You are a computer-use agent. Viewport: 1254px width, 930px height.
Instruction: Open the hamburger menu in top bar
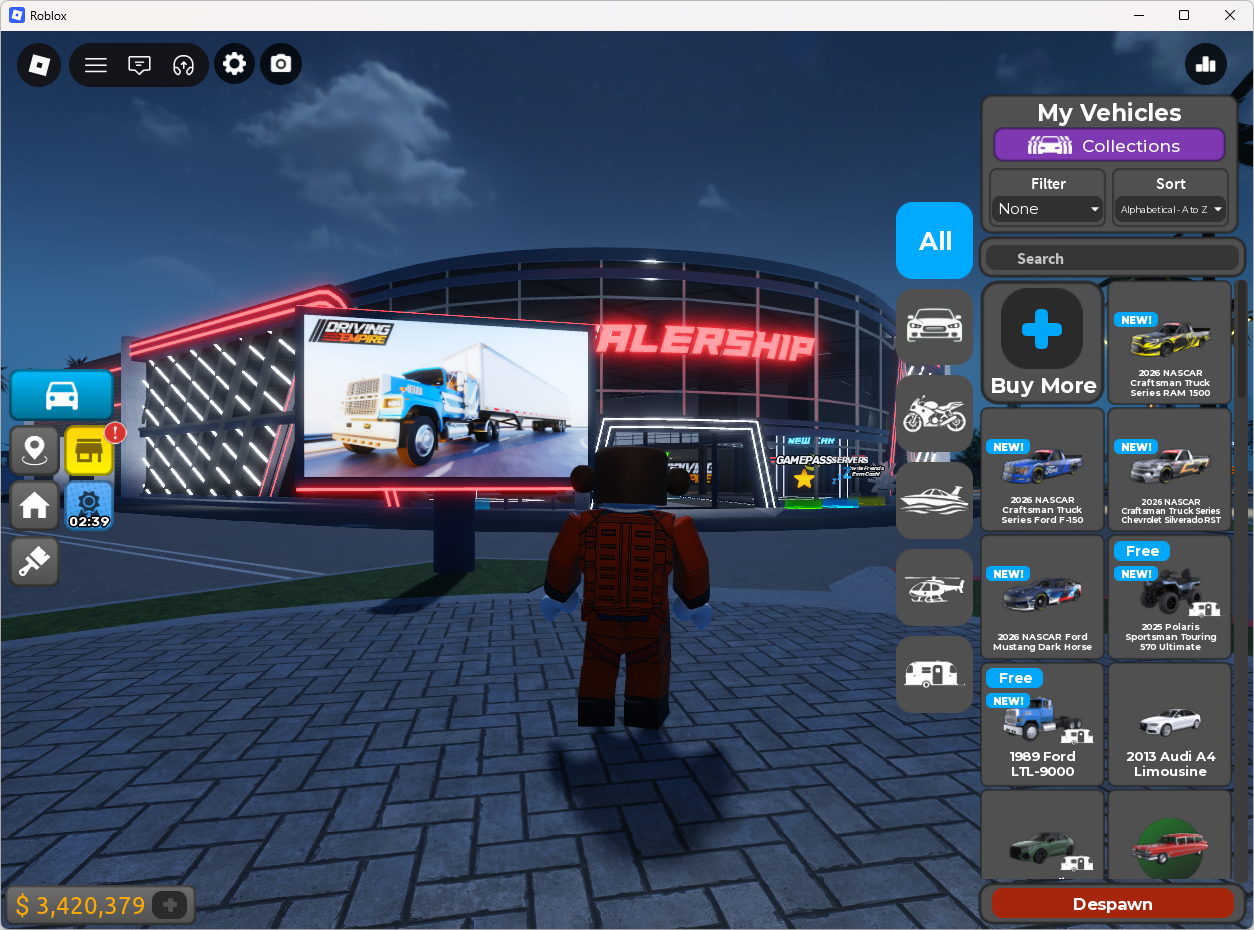[x=96, y=65]
